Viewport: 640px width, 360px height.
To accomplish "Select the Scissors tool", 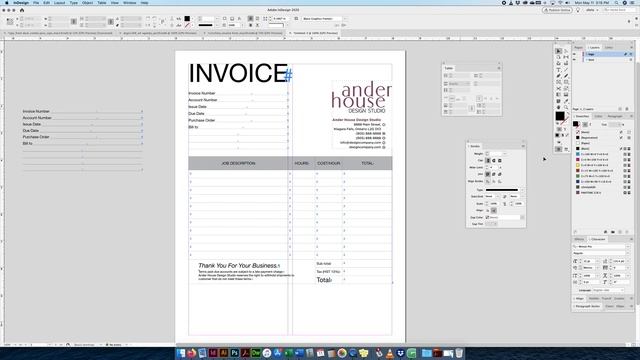I will [559, 89].
